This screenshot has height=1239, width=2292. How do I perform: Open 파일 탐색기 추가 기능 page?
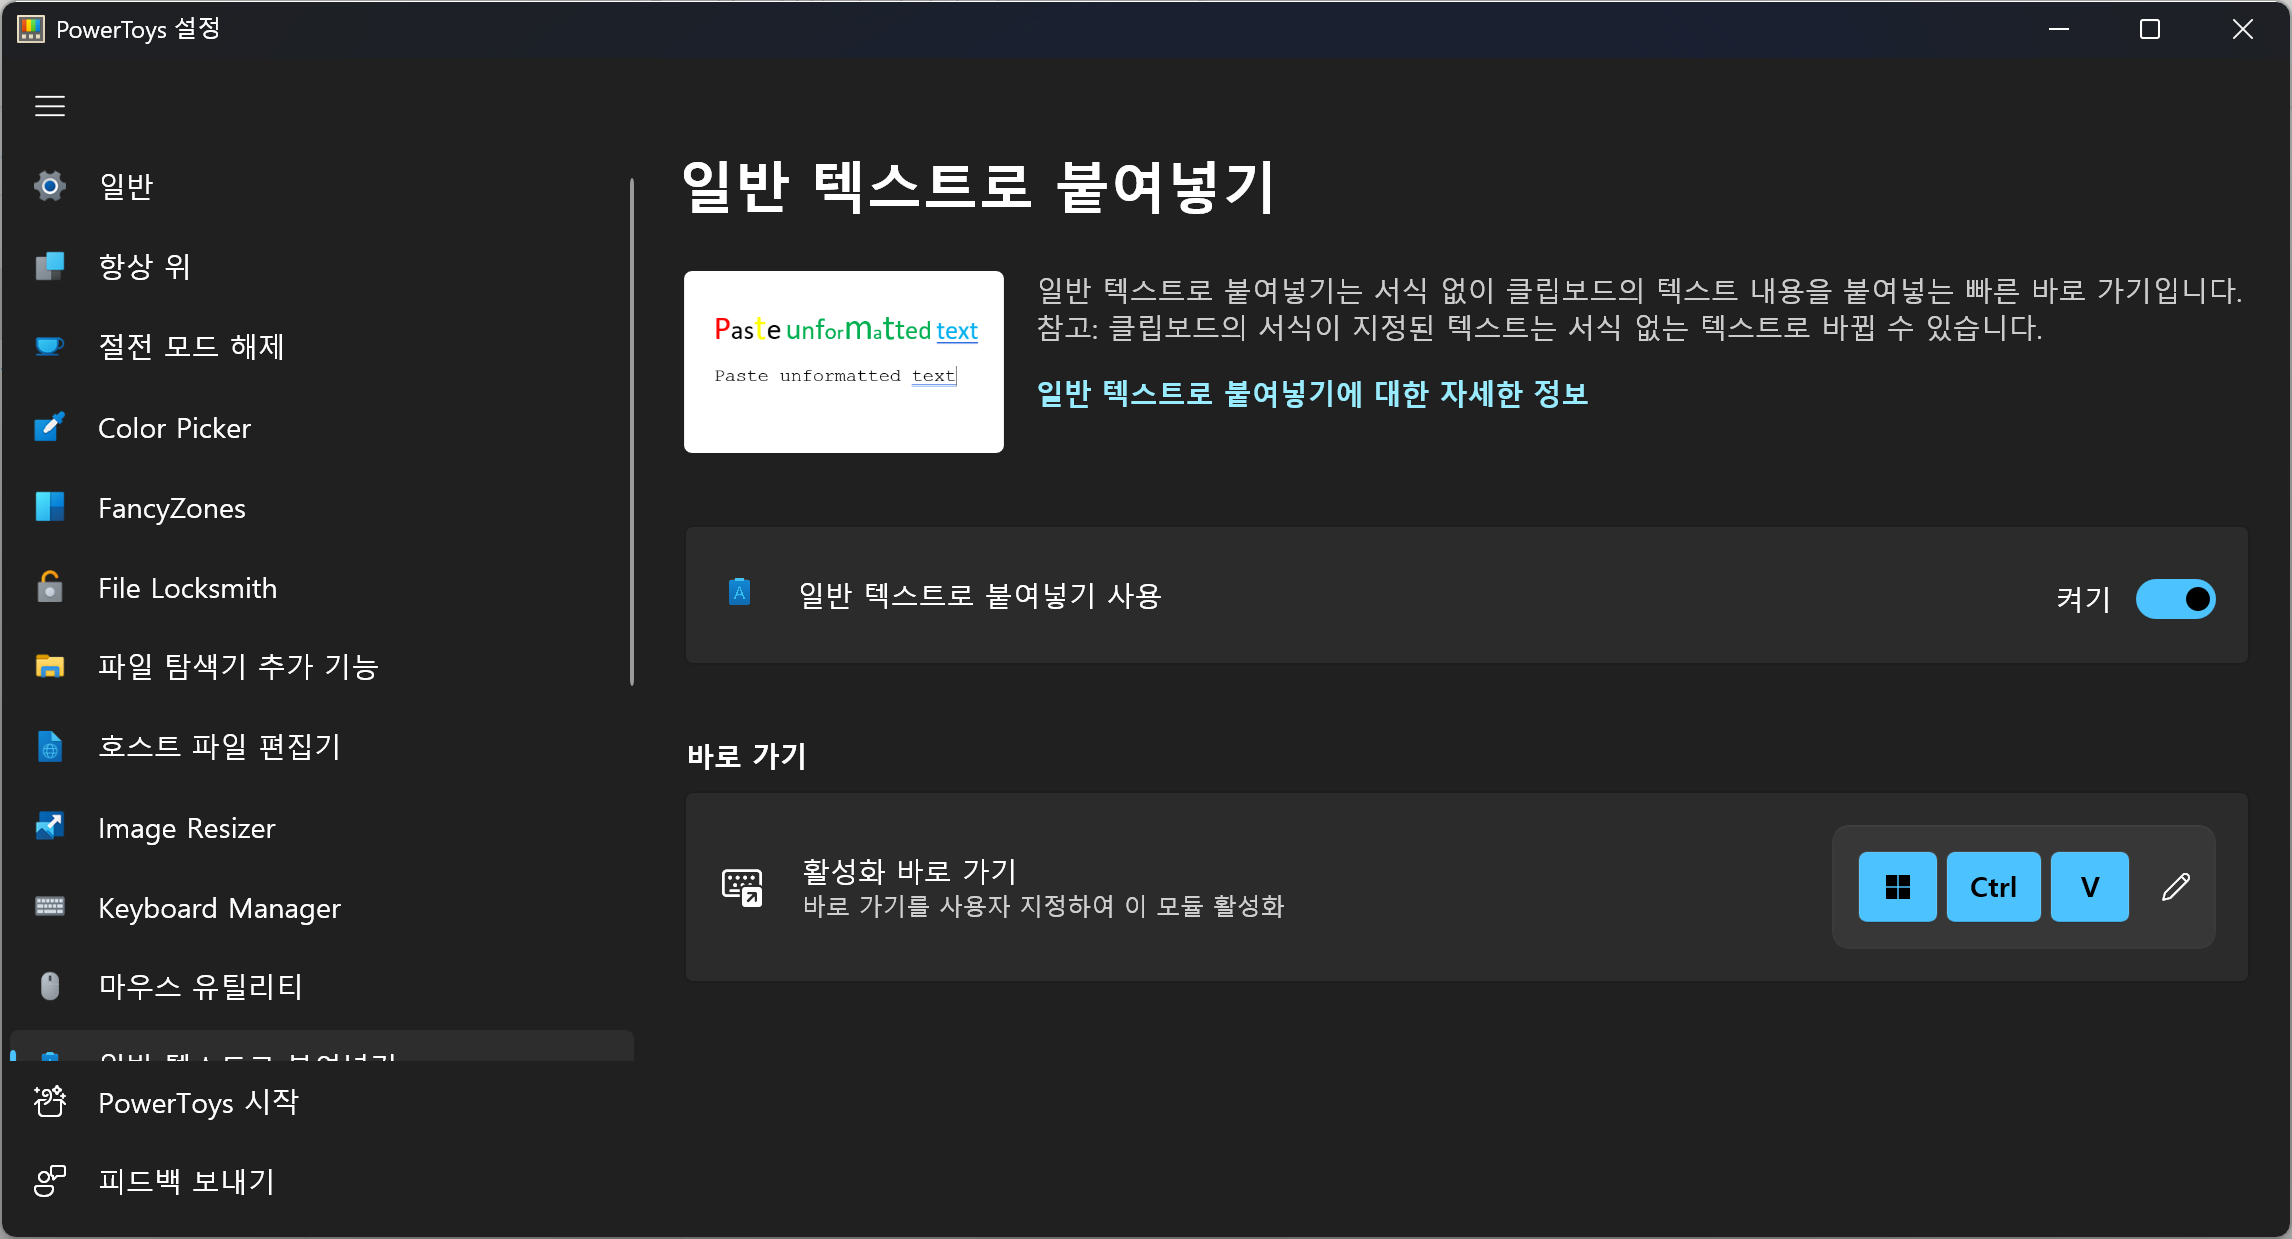pyautogui.click(x=238, y=666)
